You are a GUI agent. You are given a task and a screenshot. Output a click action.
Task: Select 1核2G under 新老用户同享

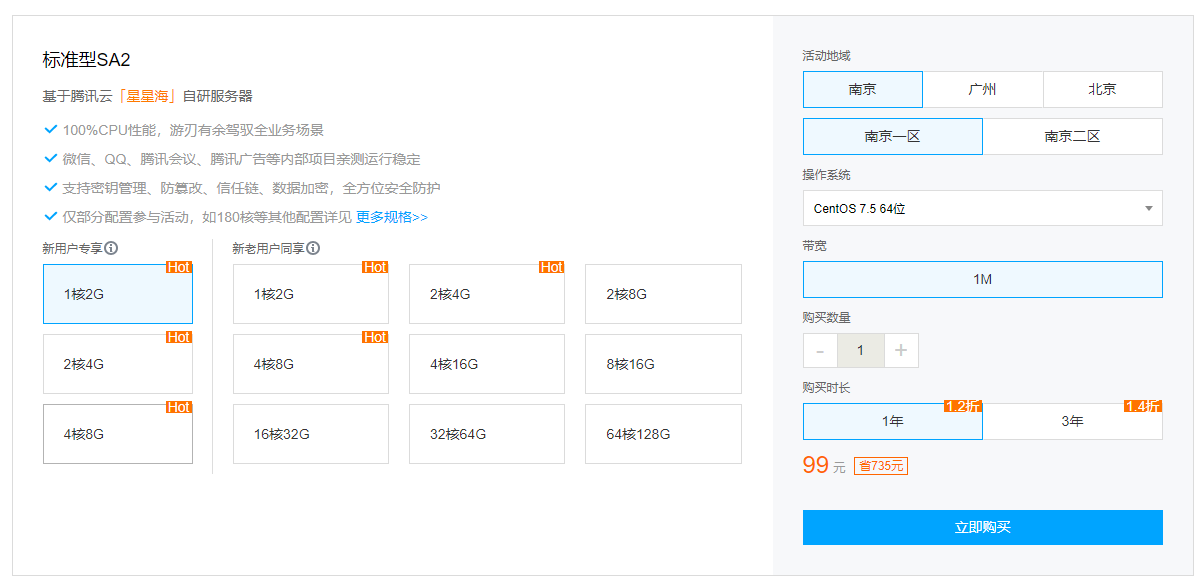click(310, 294)
